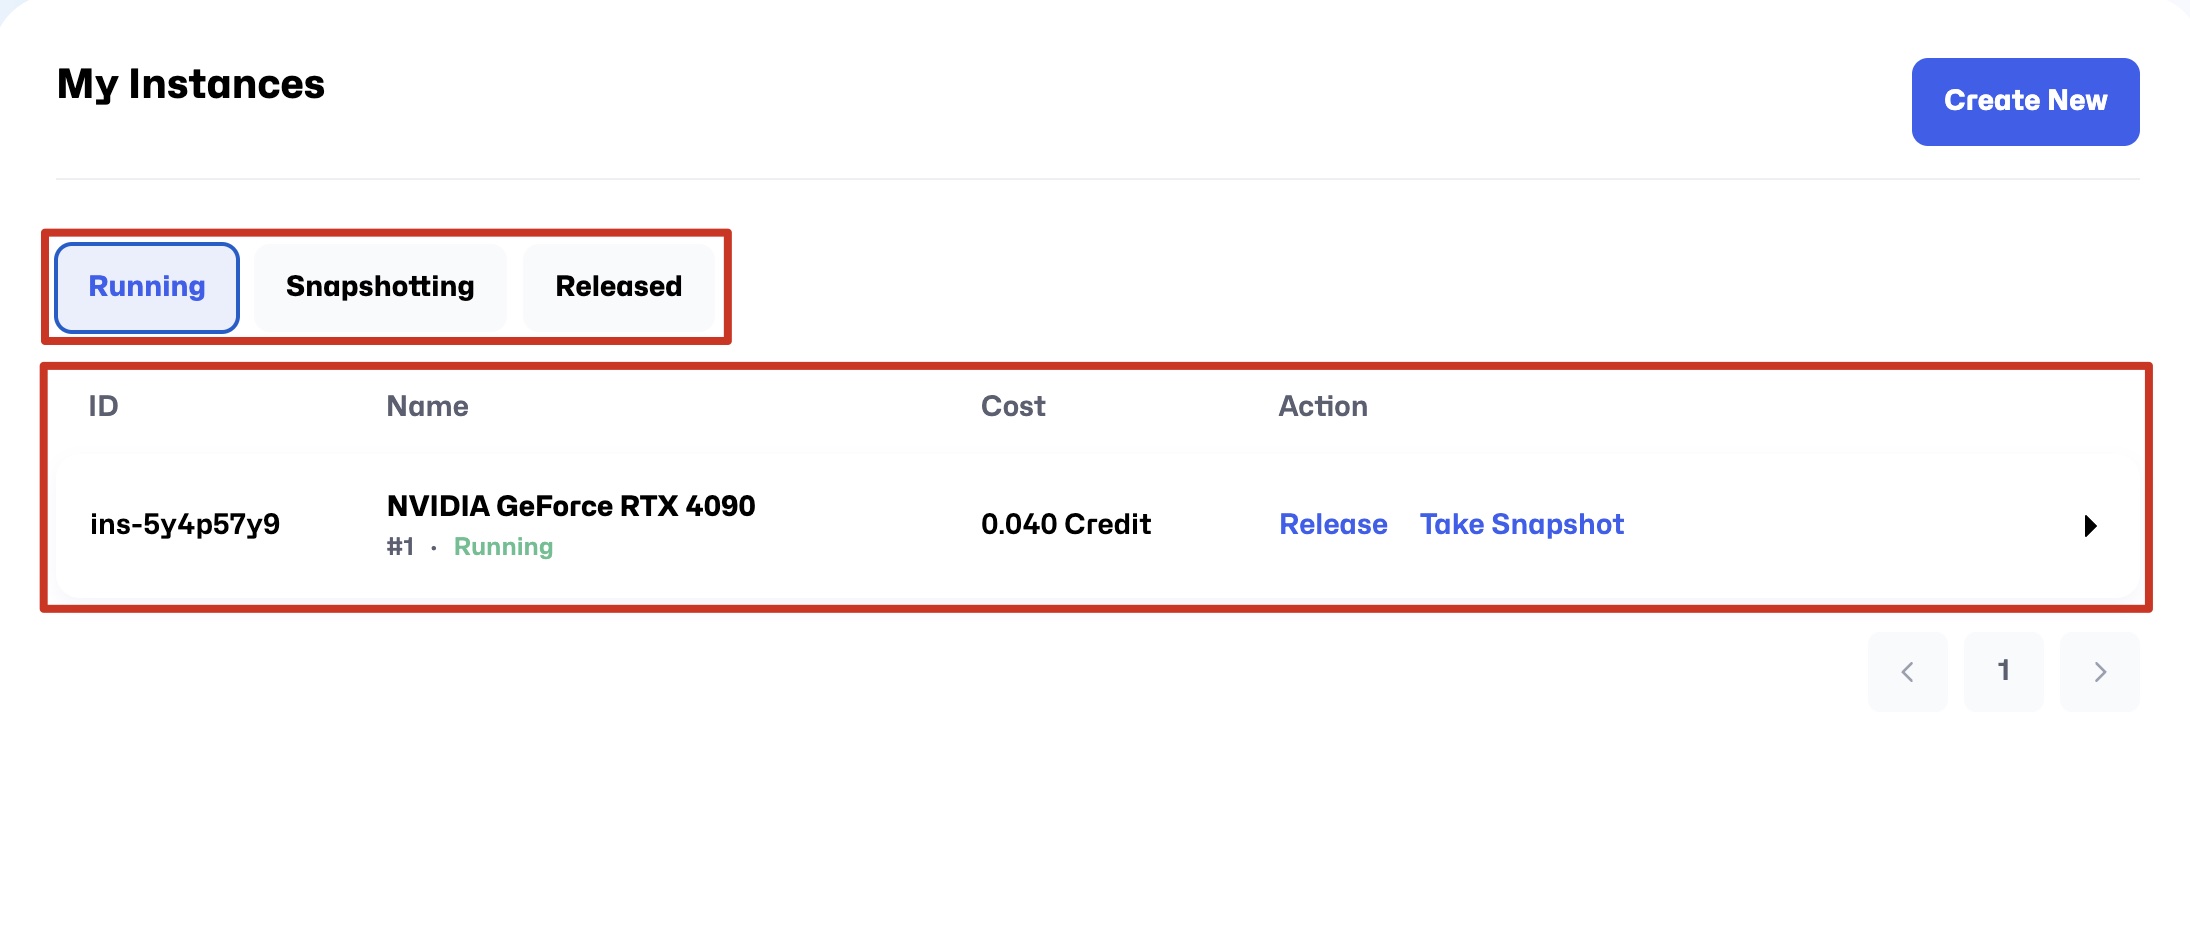Click the Name column header
Screen dimensions: 2190x952
coord(427,406)
